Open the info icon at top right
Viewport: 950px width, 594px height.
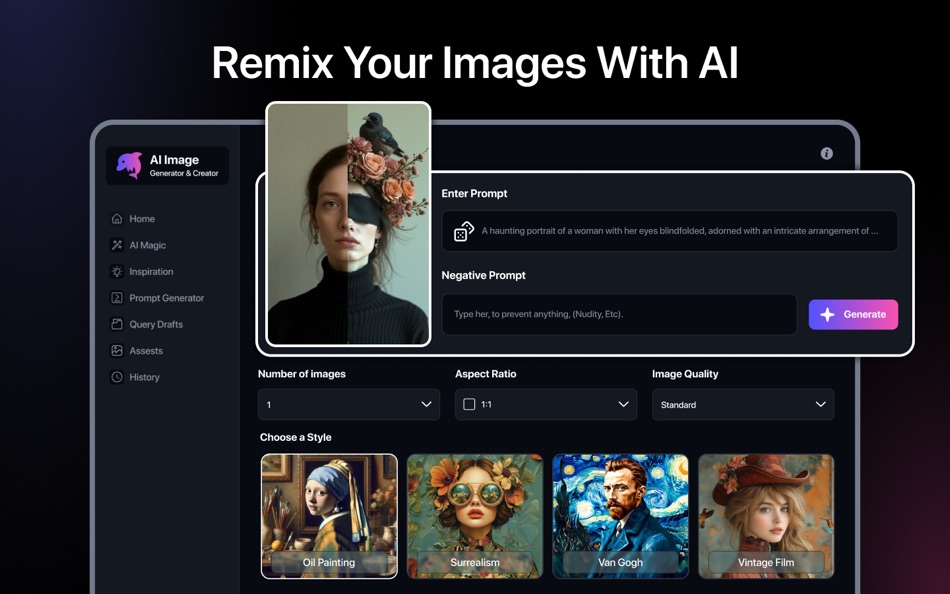[826, 153]
